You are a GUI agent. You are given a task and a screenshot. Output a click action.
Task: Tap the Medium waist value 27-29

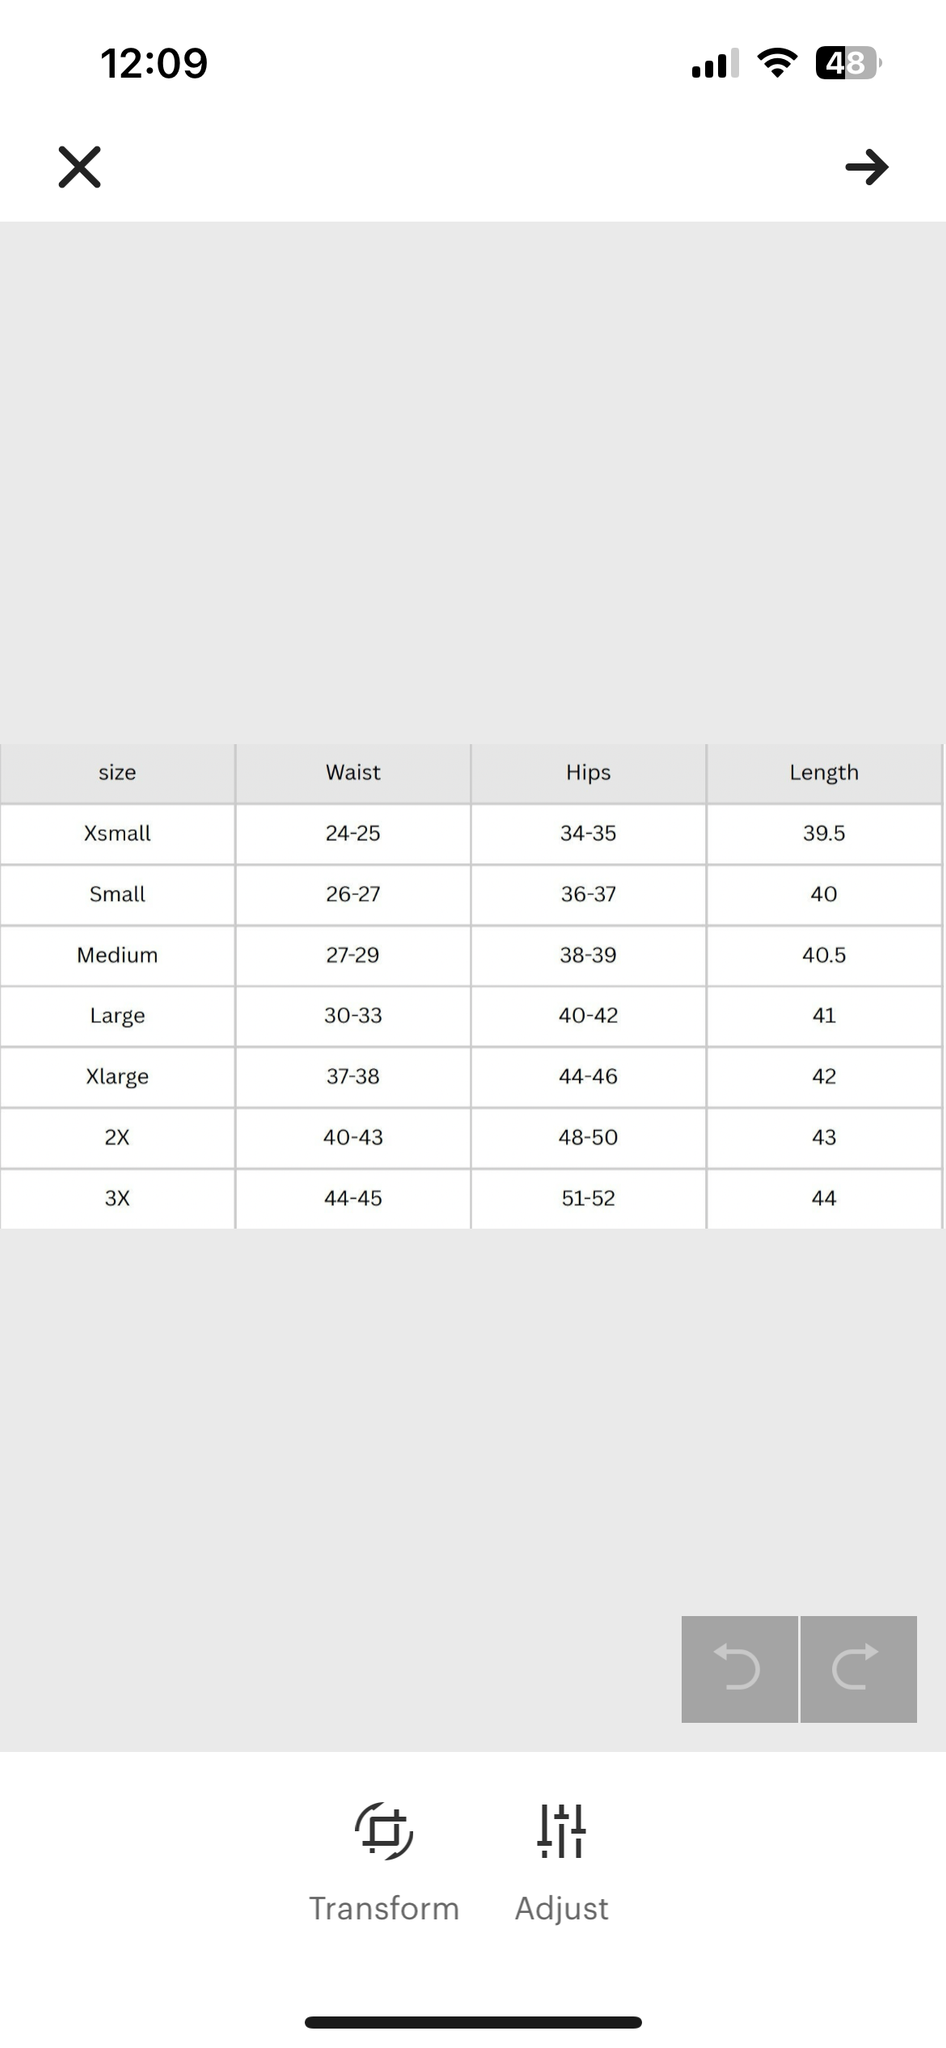[x=353, y=955]
